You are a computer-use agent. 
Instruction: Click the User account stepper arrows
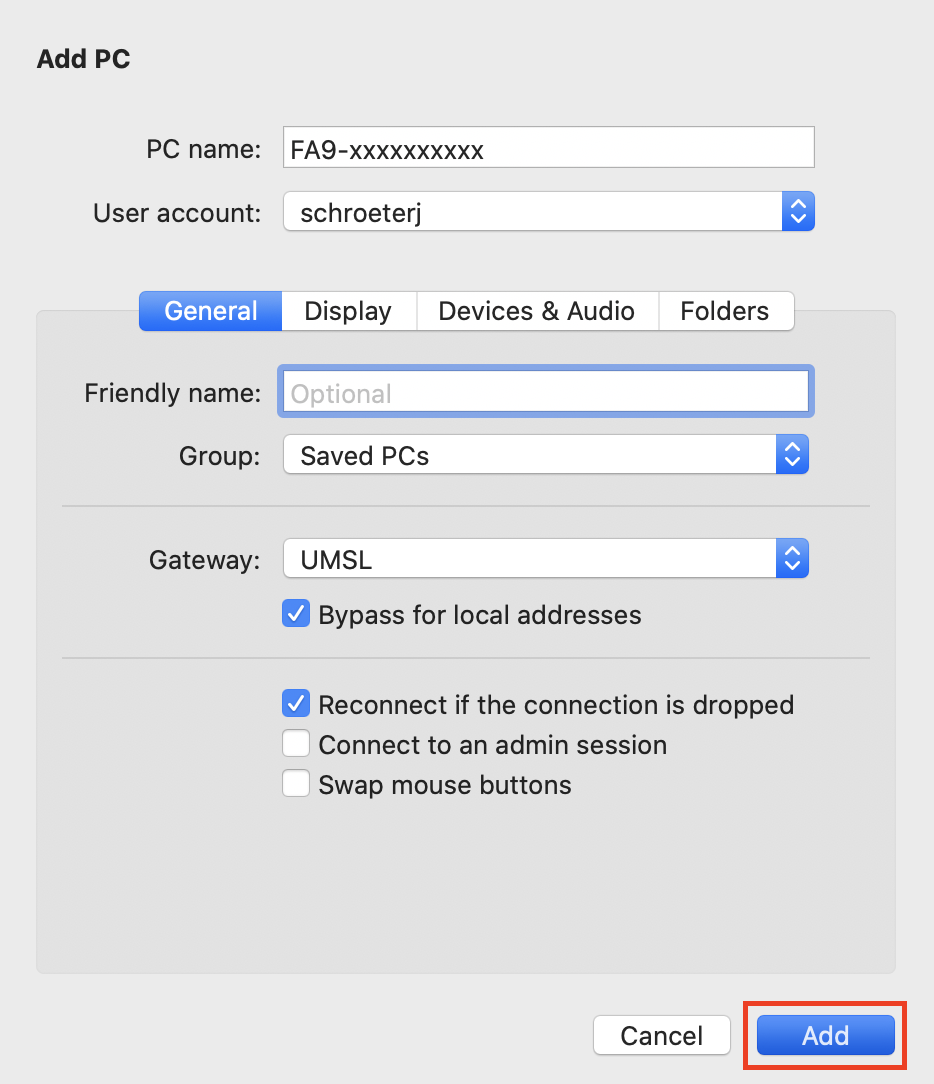(797, 211)
